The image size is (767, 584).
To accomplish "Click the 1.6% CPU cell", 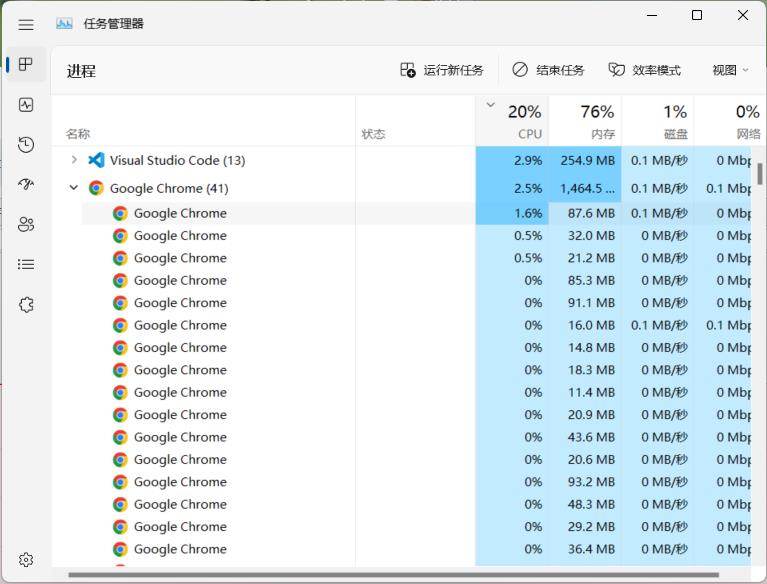I will tap(512, 213).
